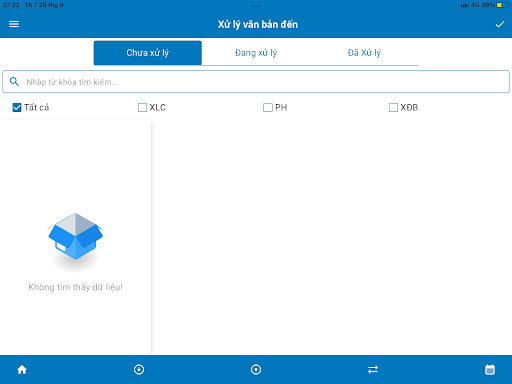The image size is (512, 384).
Task: Switch to Đang xử lý tab
Action: [x=256, y=53]
